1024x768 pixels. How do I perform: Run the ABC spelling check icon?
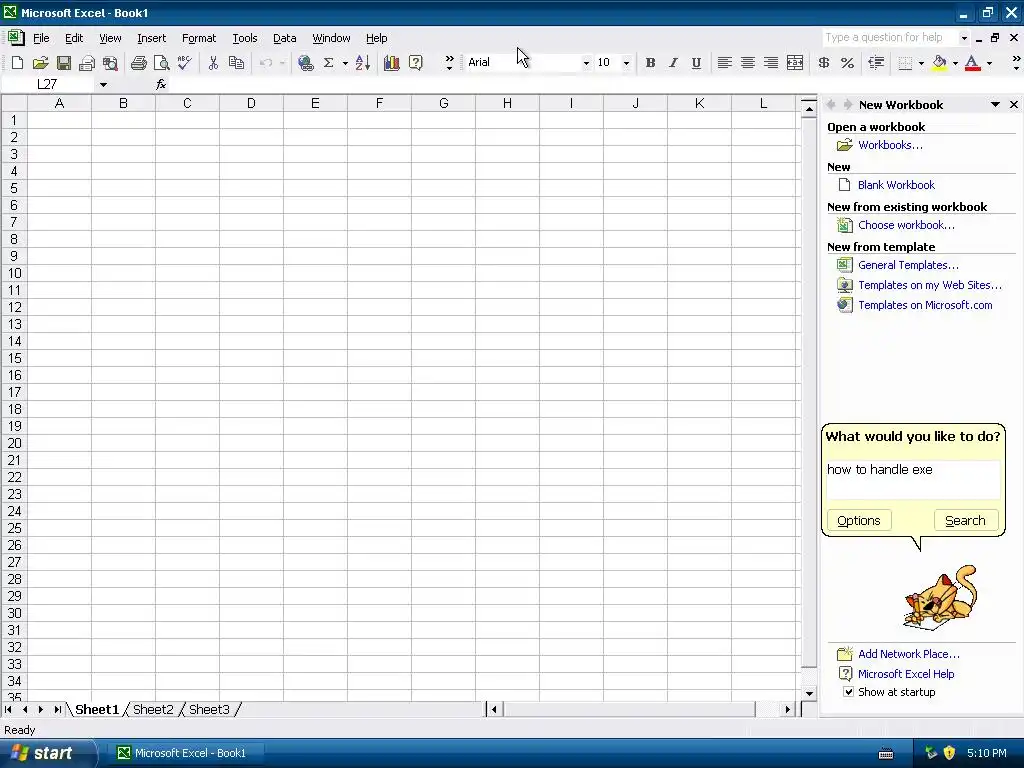(185, 63)
